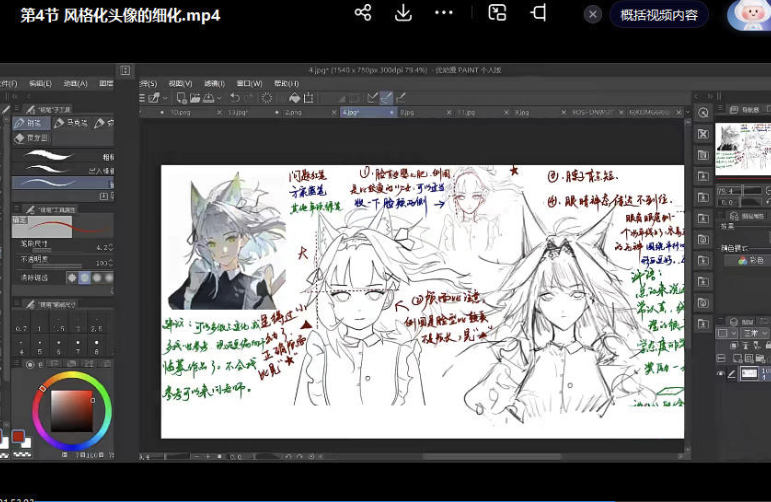Image resolution: width=771 pixels, height=502 pixels.
Task: Select the second anti-aliasing option
Action: [85, 278]
